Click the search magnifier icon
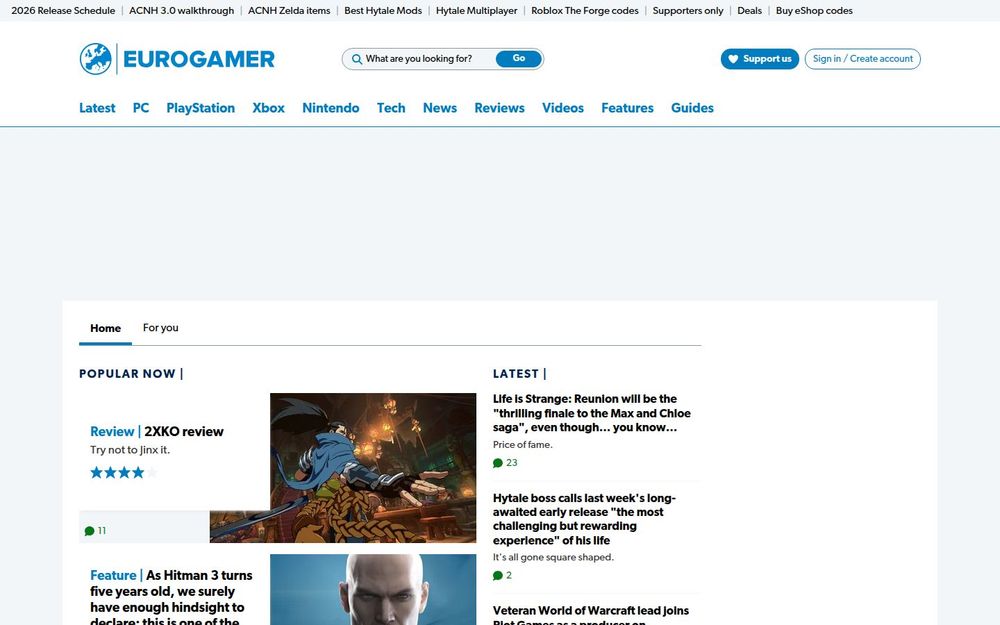This screenshot has width=1000, height=625. pyautogui.click(x=357, y=59)
